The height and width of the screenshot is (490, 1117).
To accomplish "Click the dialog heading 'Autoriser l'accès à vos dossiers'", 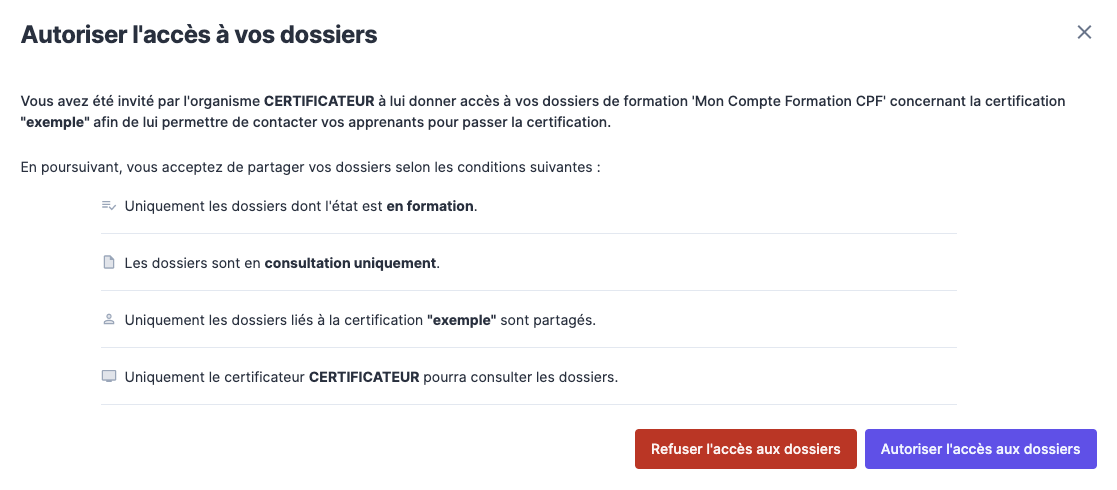I will point(199,35).
